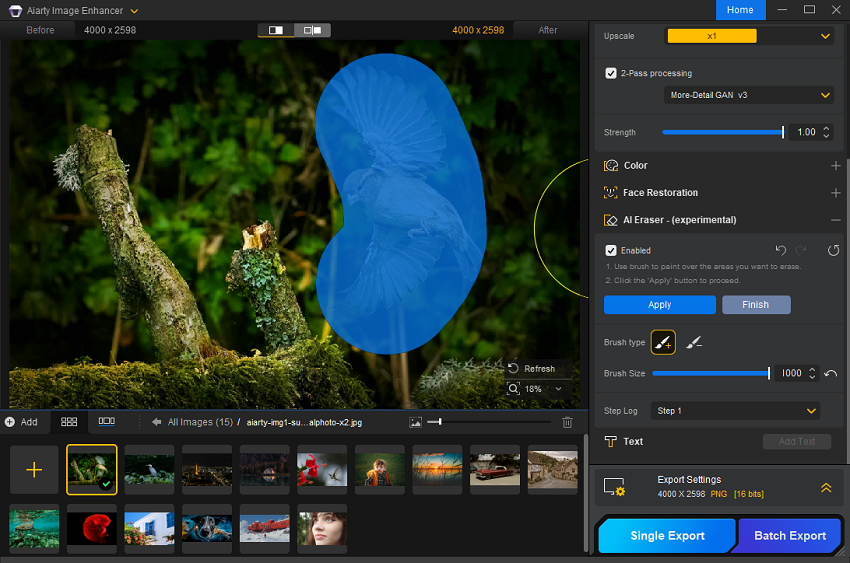Open the zoom percentage dropdown

(558, 389)
